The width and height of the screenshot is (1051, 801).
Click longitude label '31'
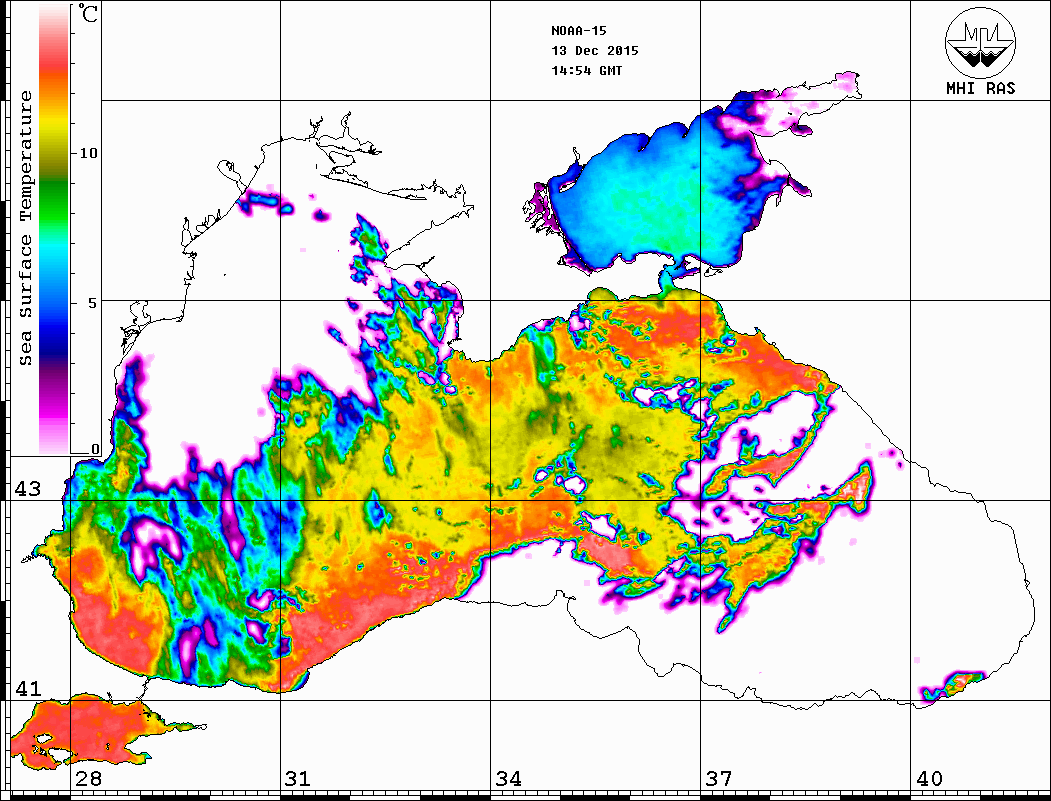coord(298,779)
